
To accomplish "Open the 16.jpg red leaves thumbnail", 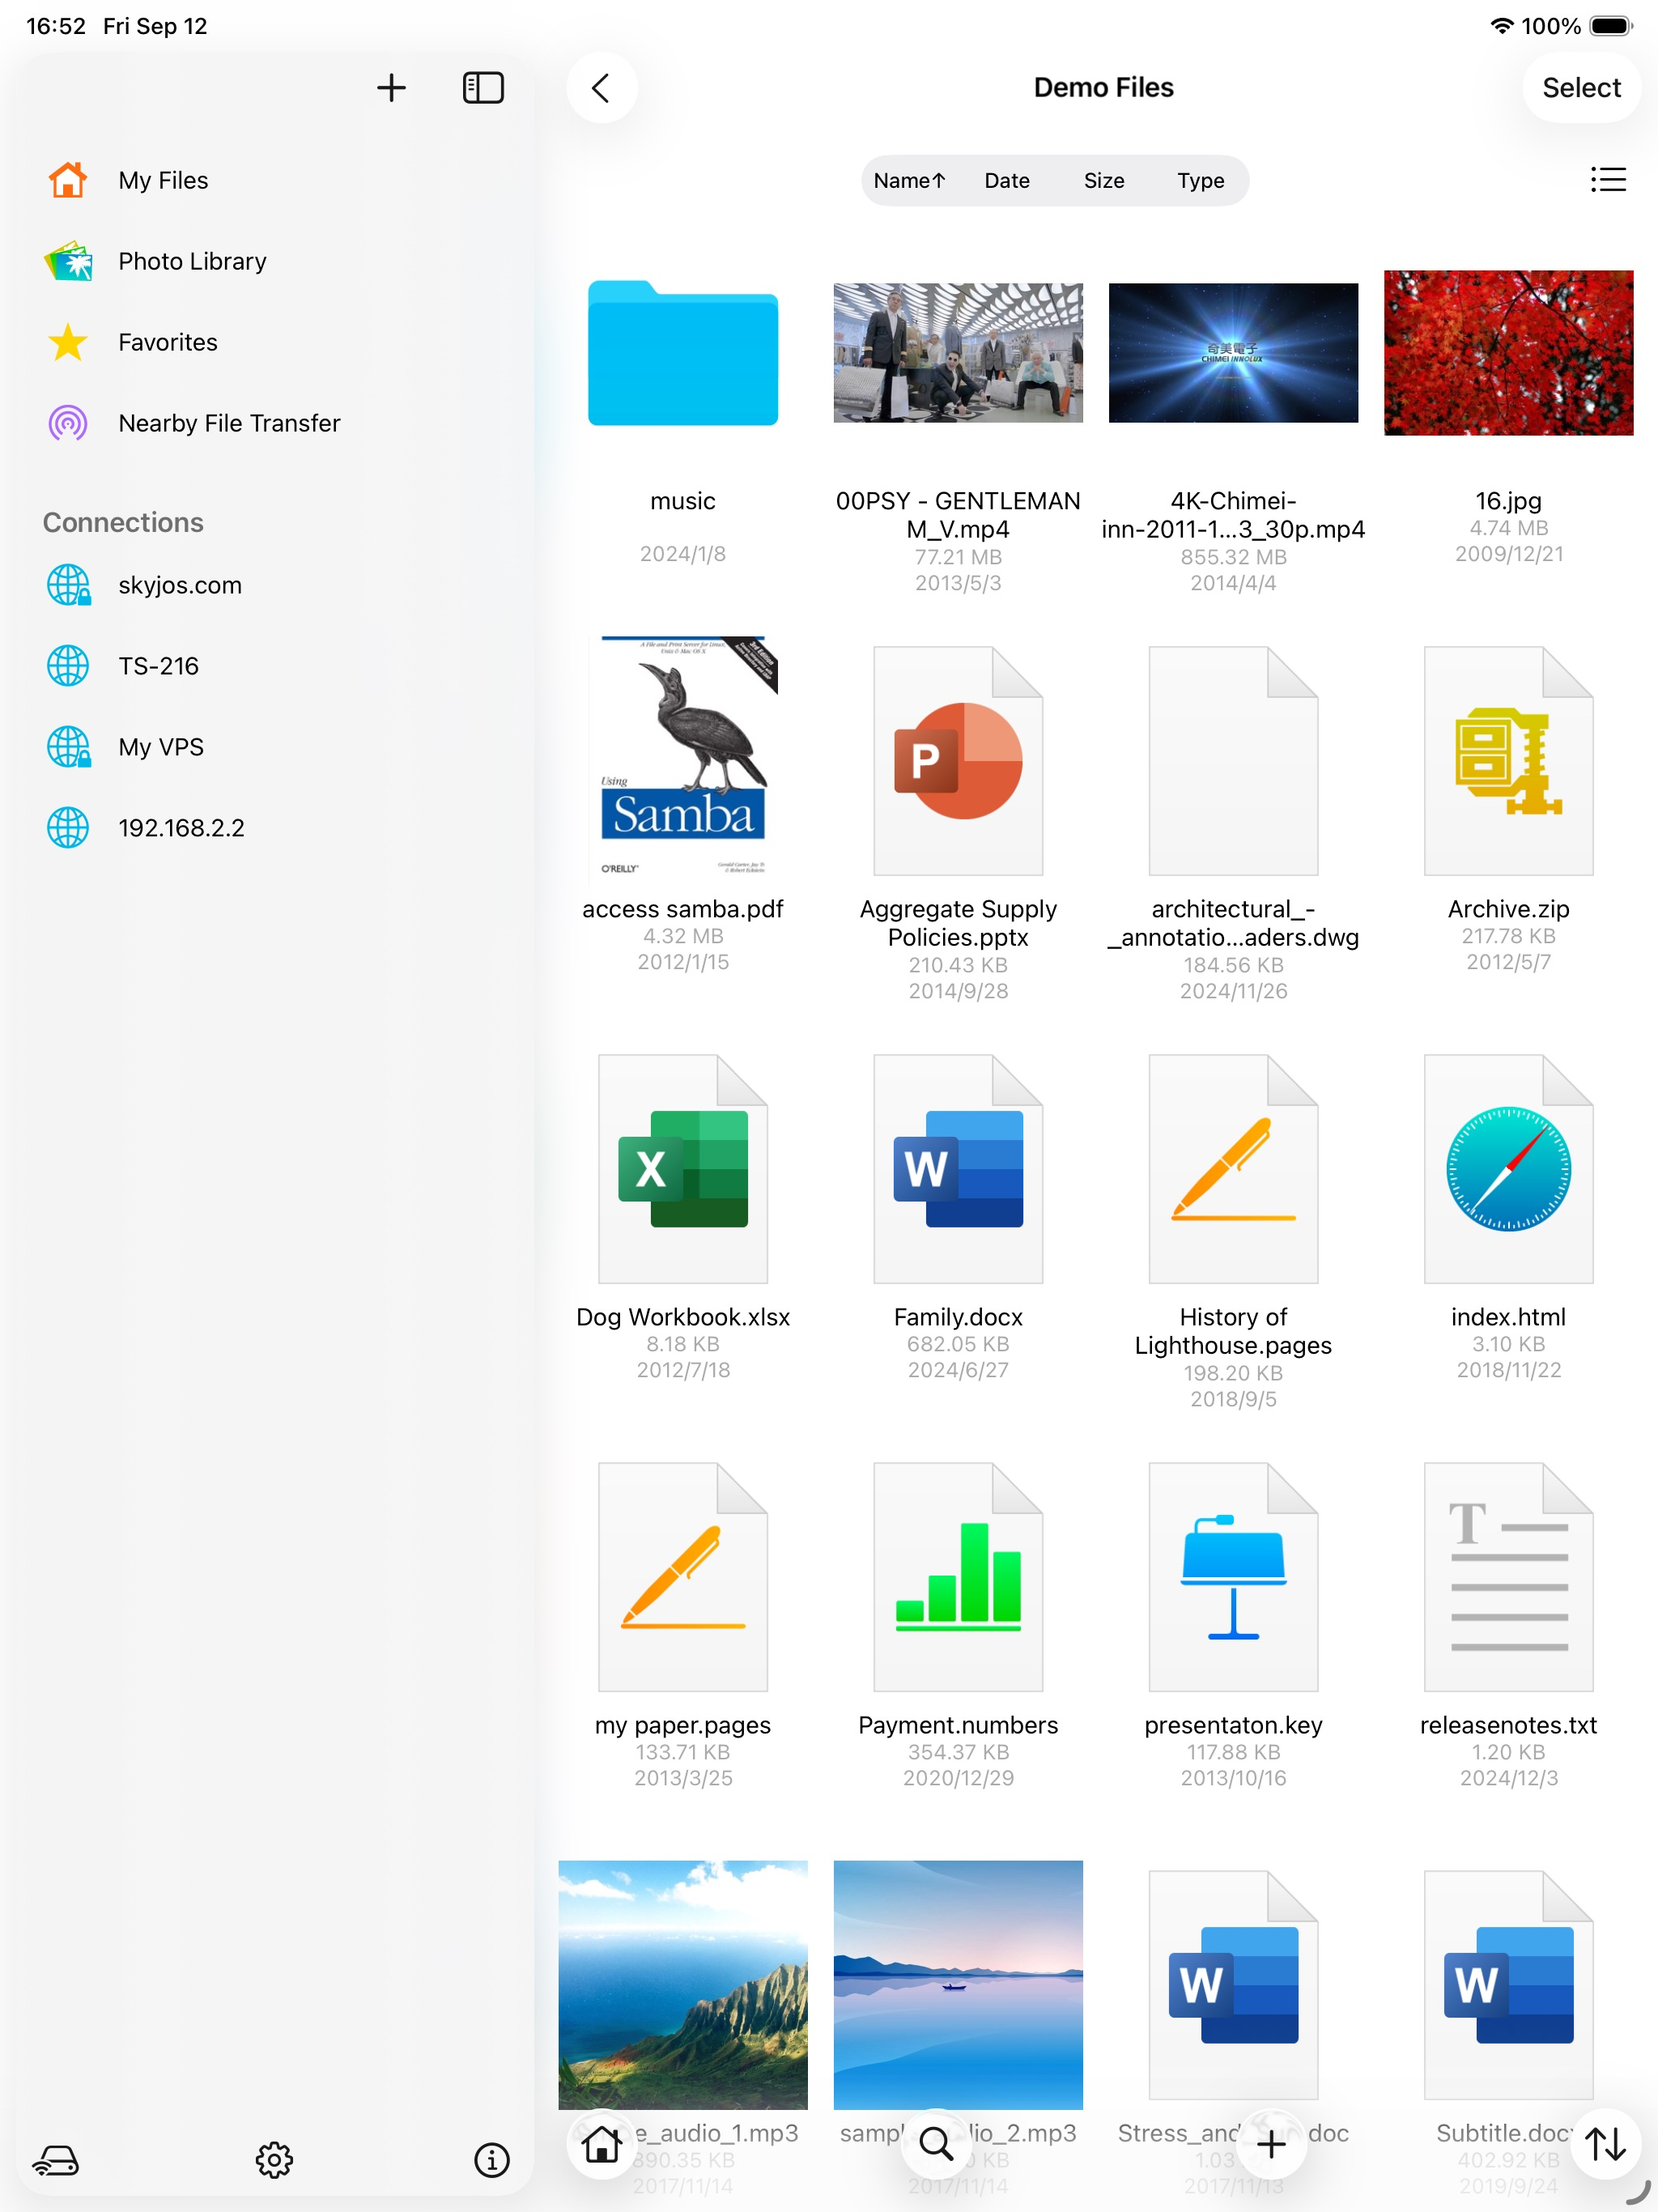I will tap(1507, 354).
